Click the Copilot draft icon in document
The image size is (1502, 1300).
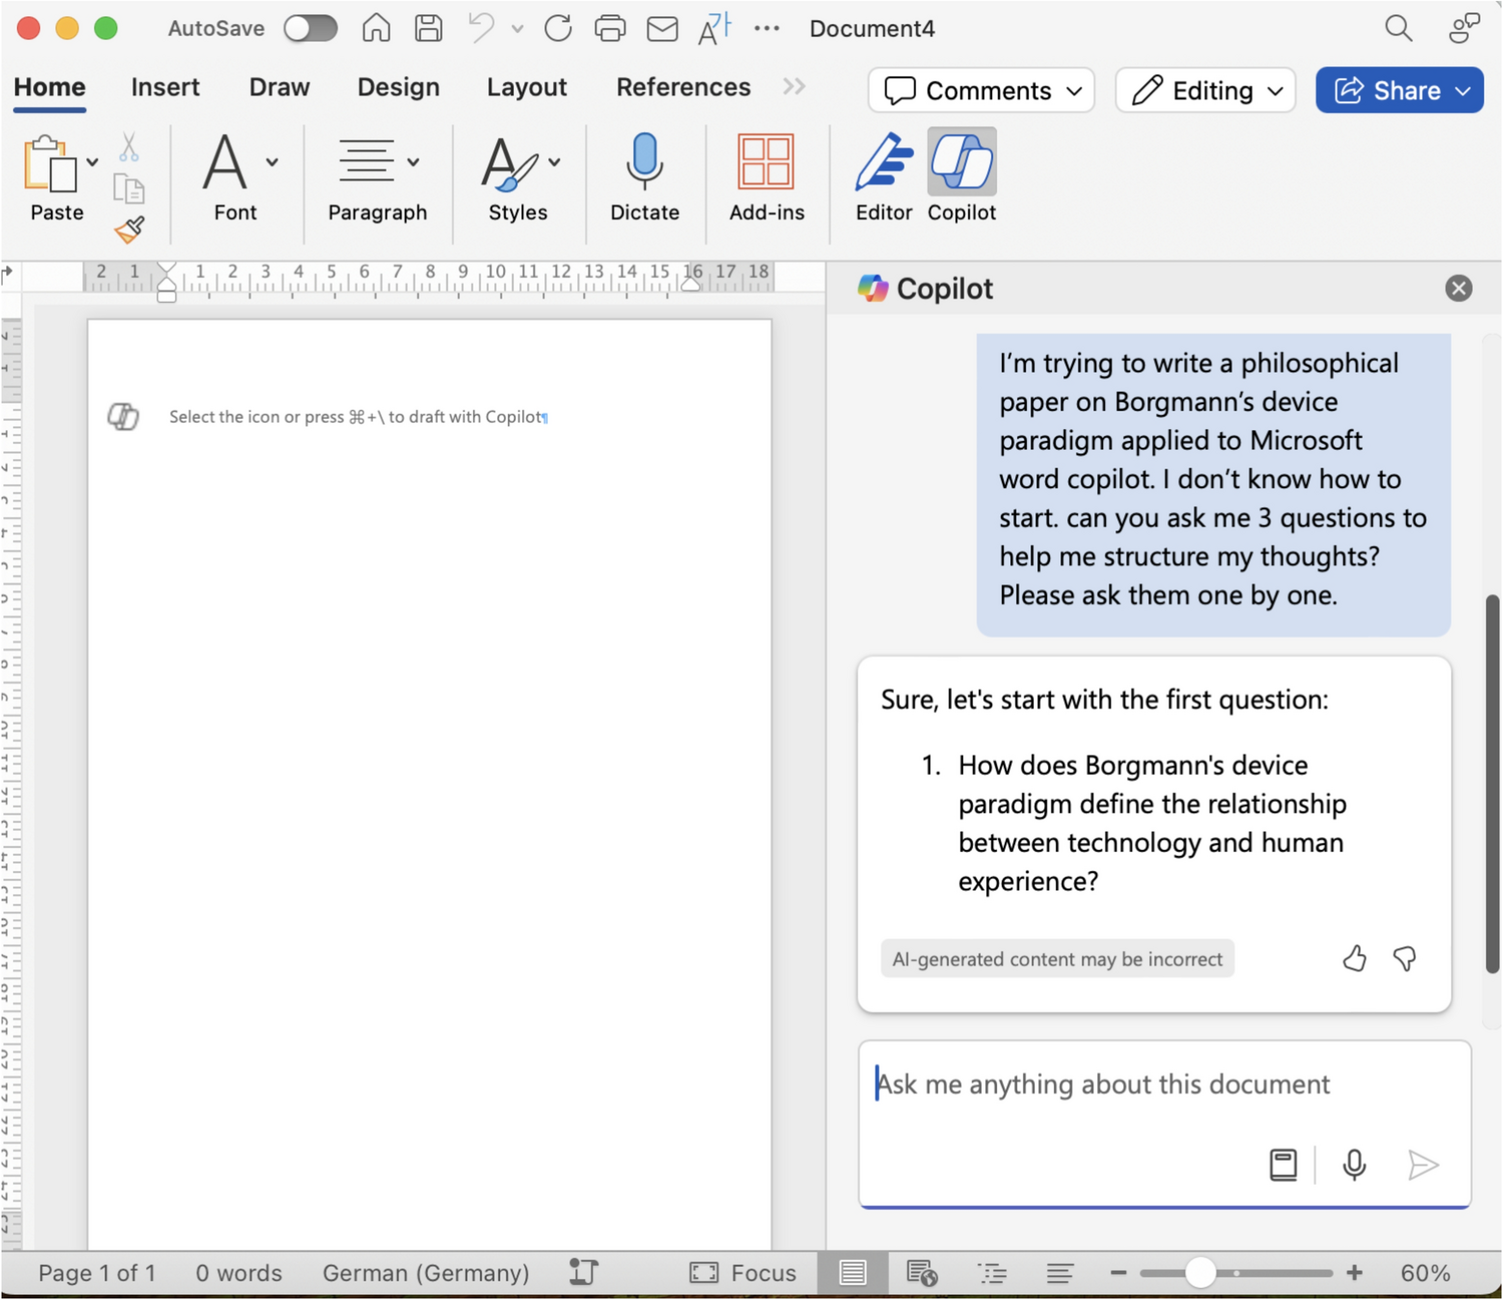(x=123, y=417)
